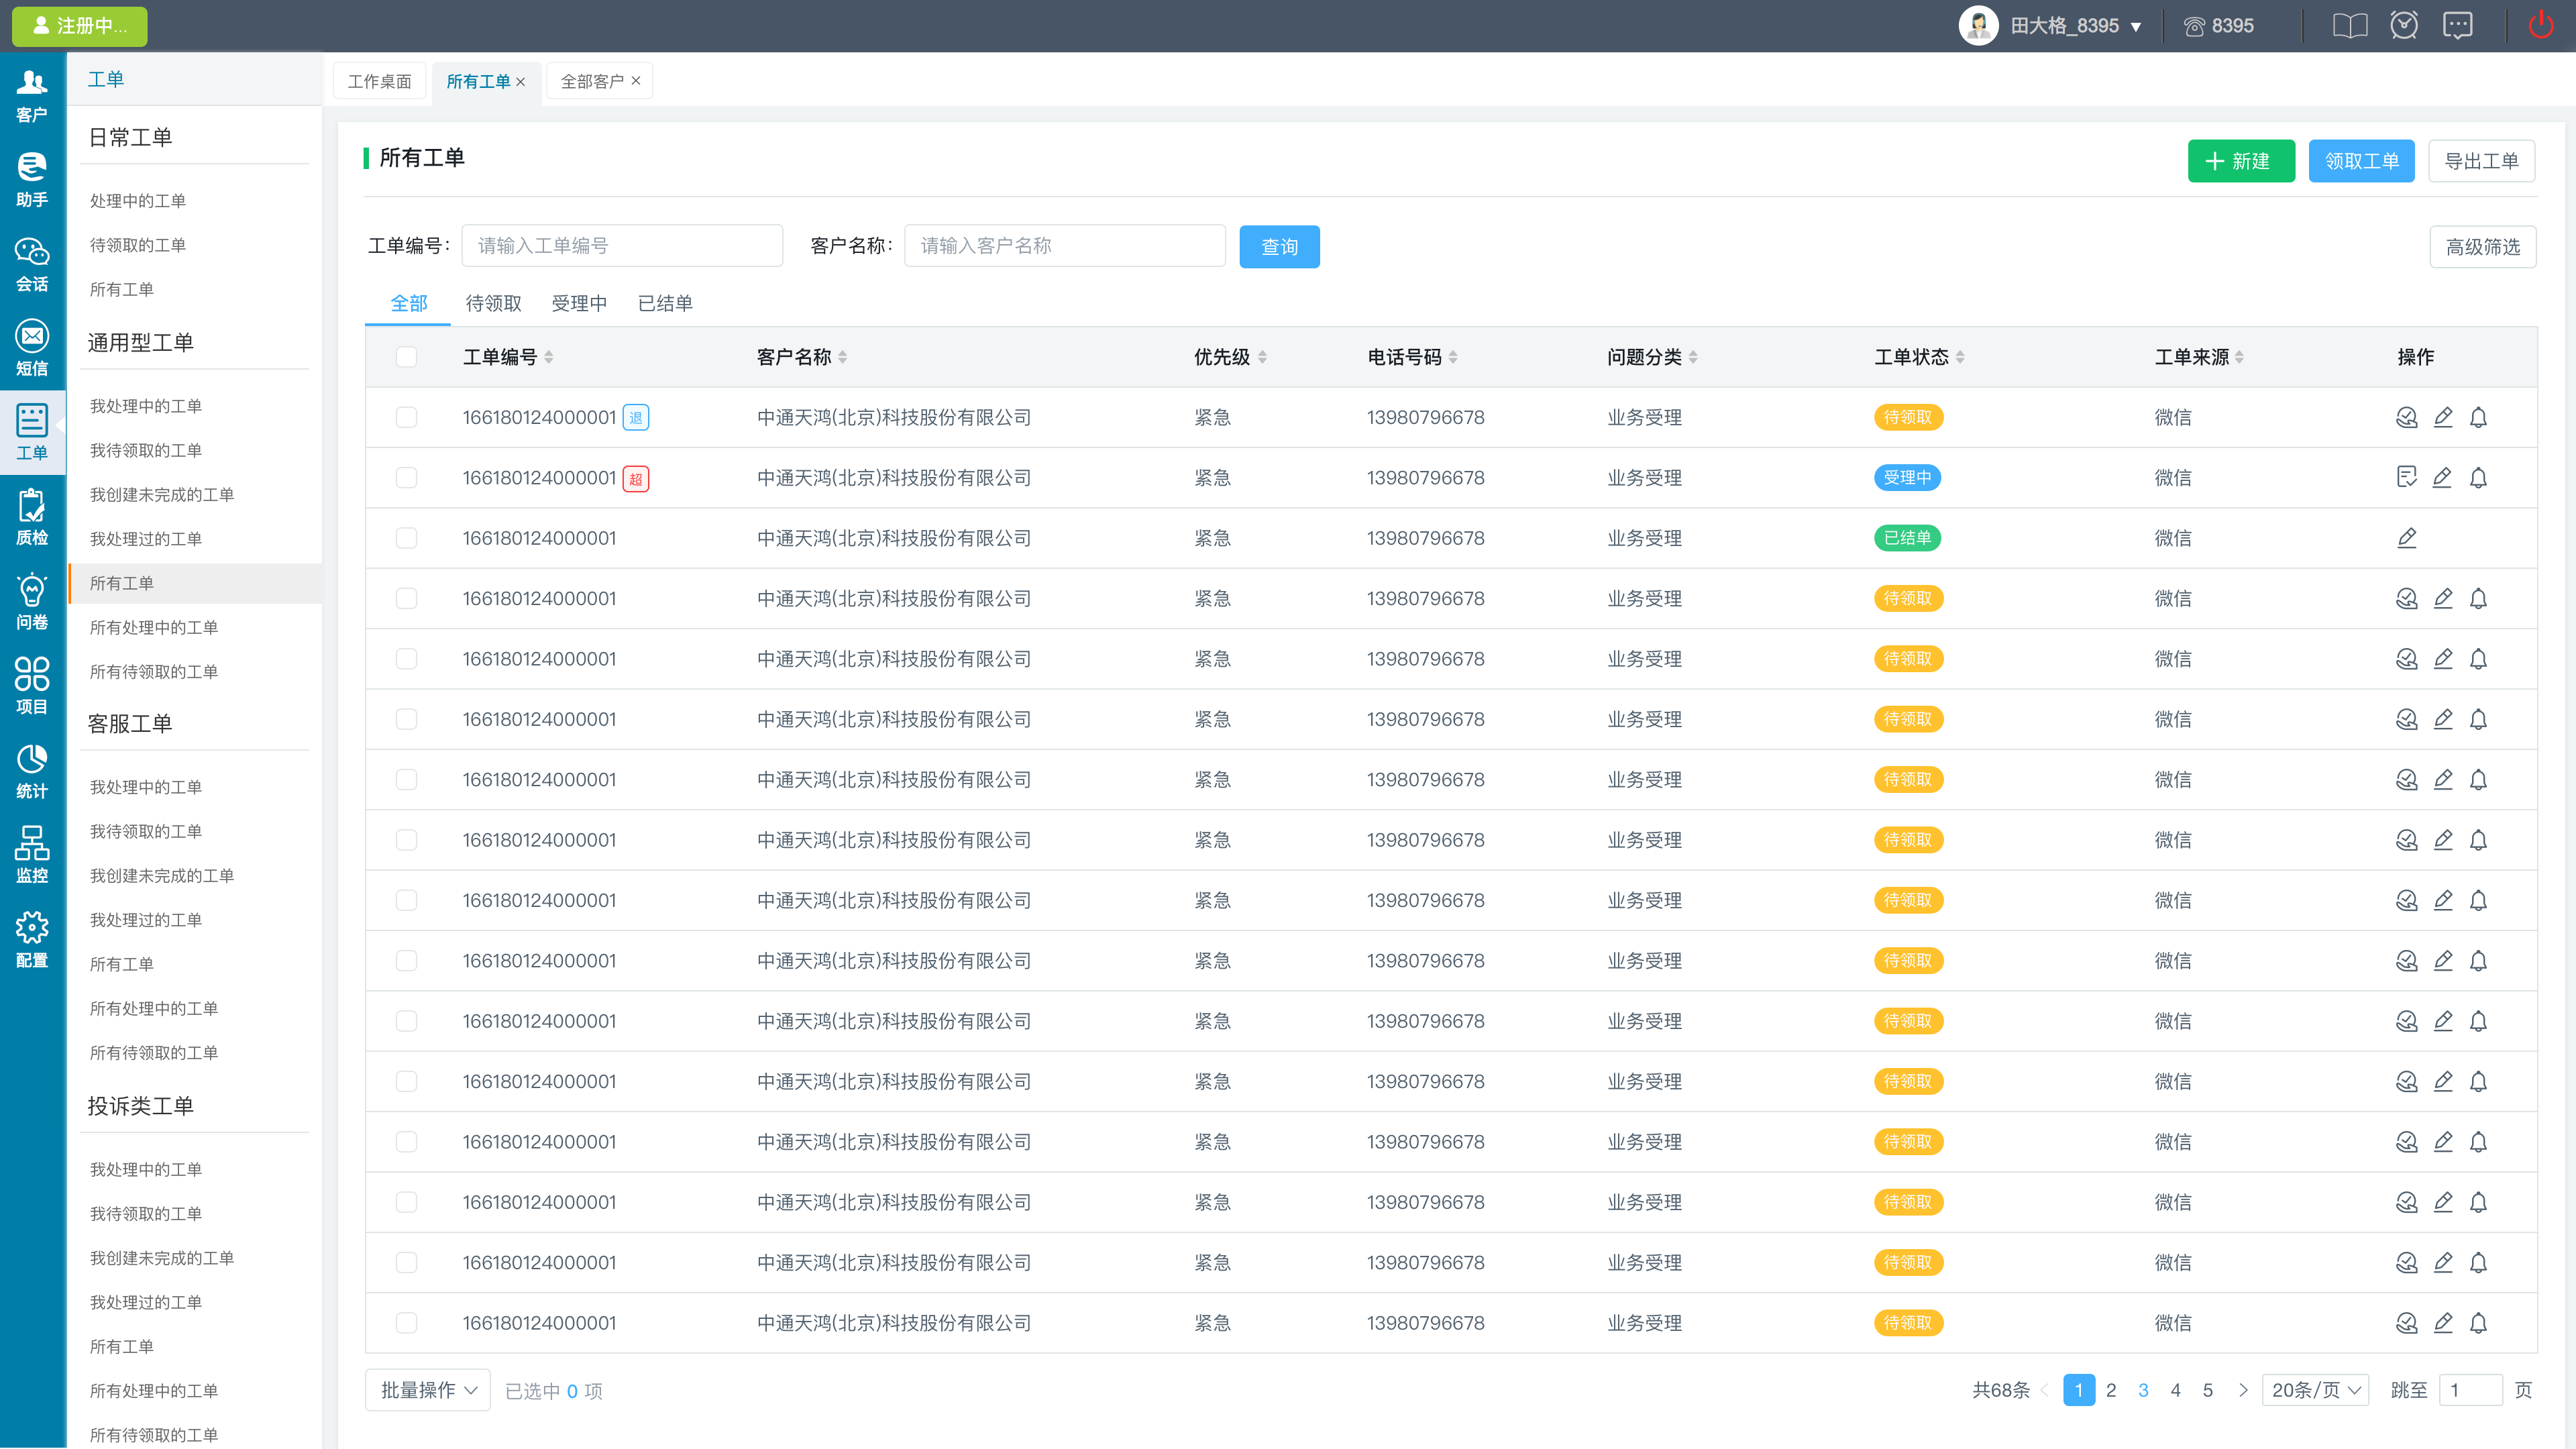Open the book knowledge base icon

(x=2350, y=26)
